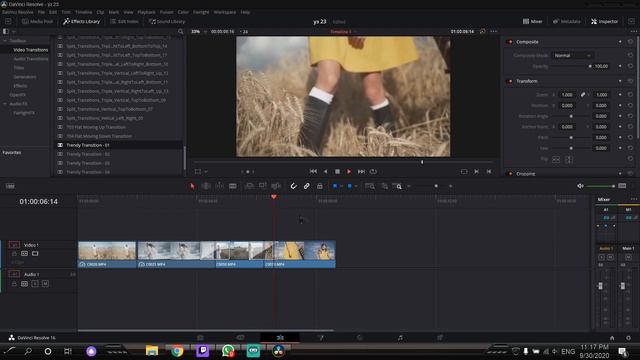Select the Blade Edit Mode tool
640x360 pixels.
coord(233,186)
